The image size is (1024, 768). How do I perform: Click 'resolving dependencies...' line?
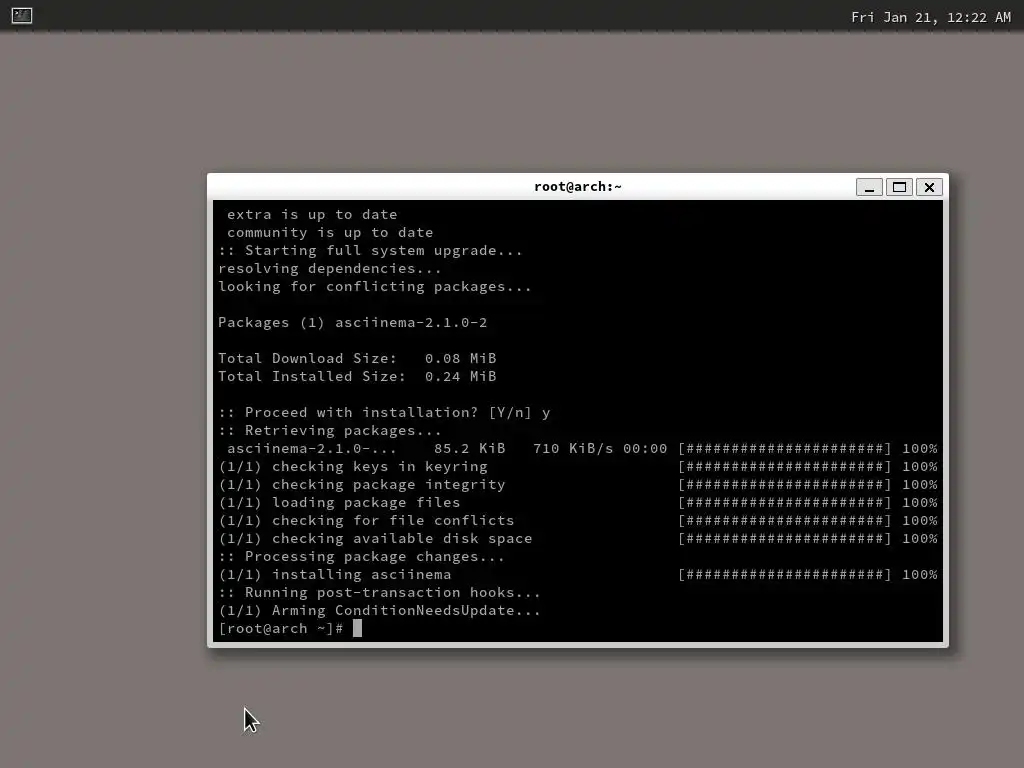330,268
